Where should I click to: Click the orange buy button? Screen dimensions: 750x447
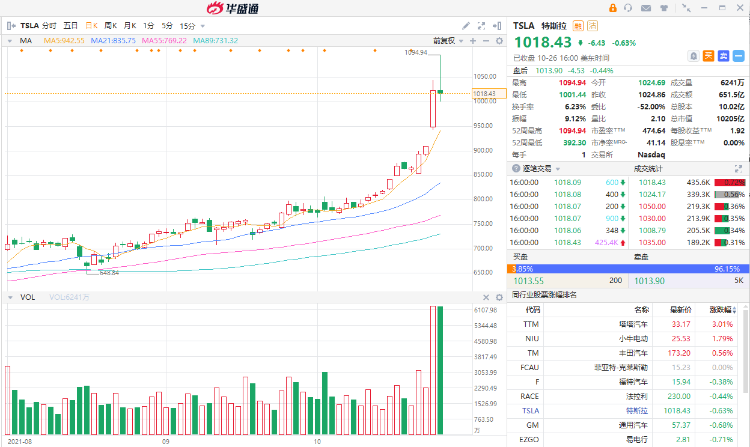coord(708,56)
